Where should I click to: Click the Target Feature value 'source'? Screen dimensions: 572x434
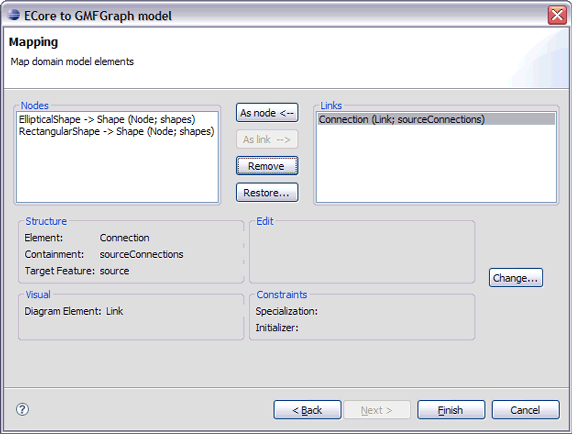(115, 271)
